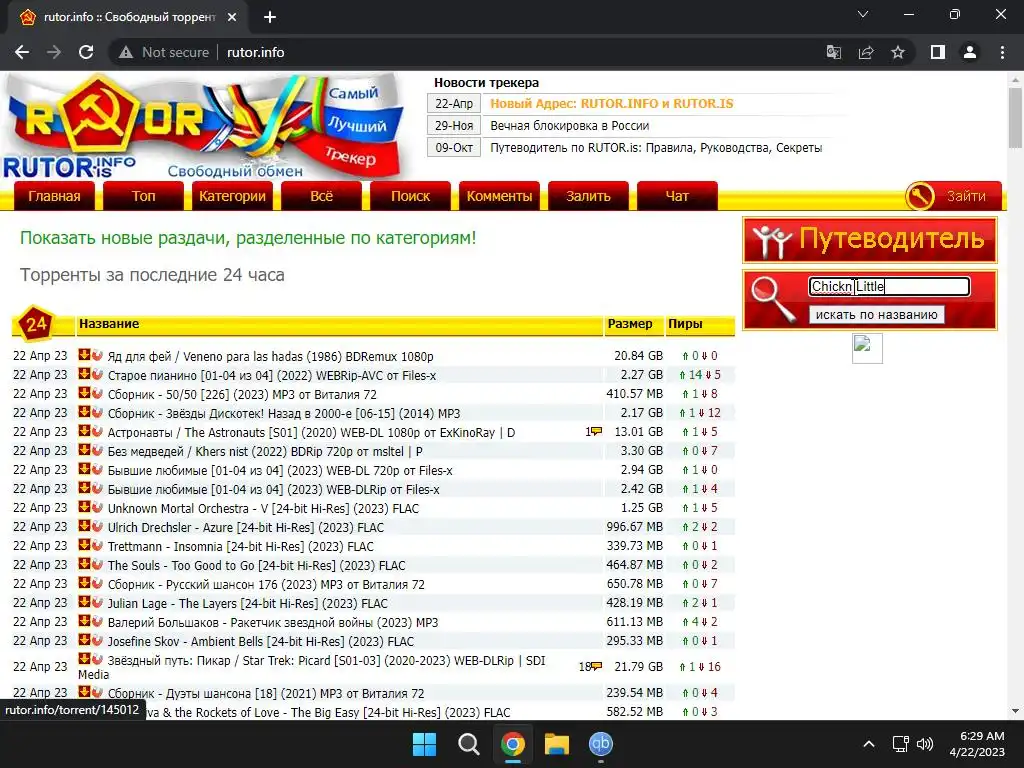Click the volume tray icon

(x=925, y=744)
